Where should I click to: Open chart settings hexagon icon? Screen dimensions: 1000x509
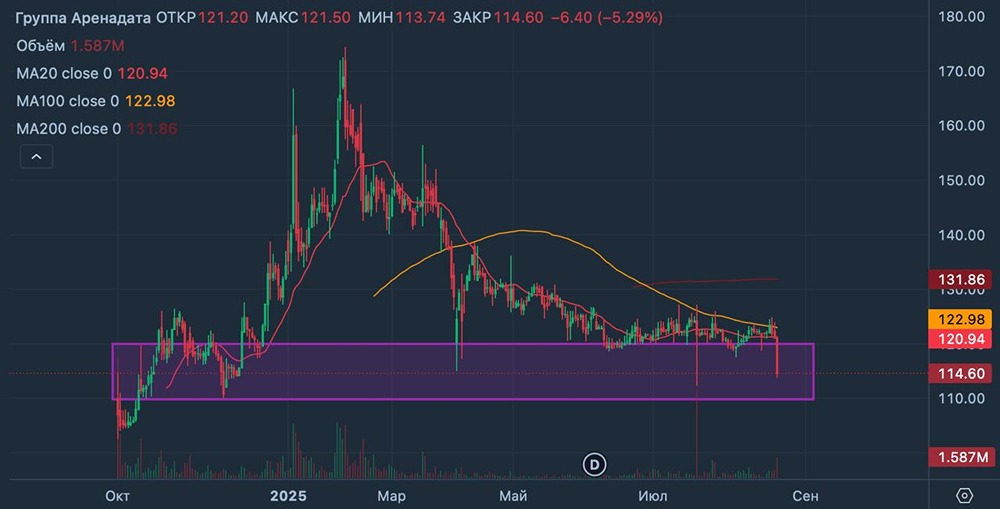coord(965,496)
